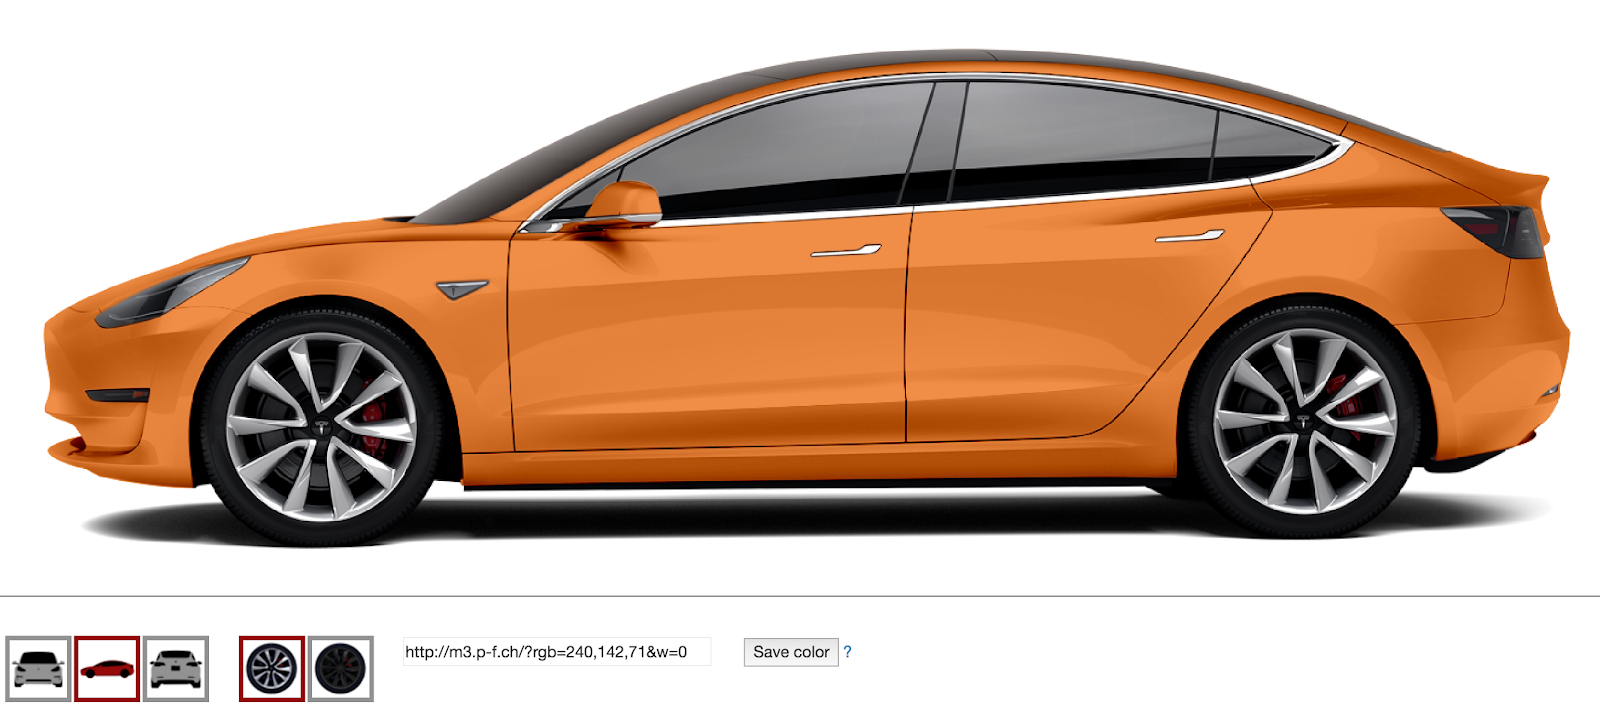Open the question mark help link
1600x705 pixels.
(847, 652)
